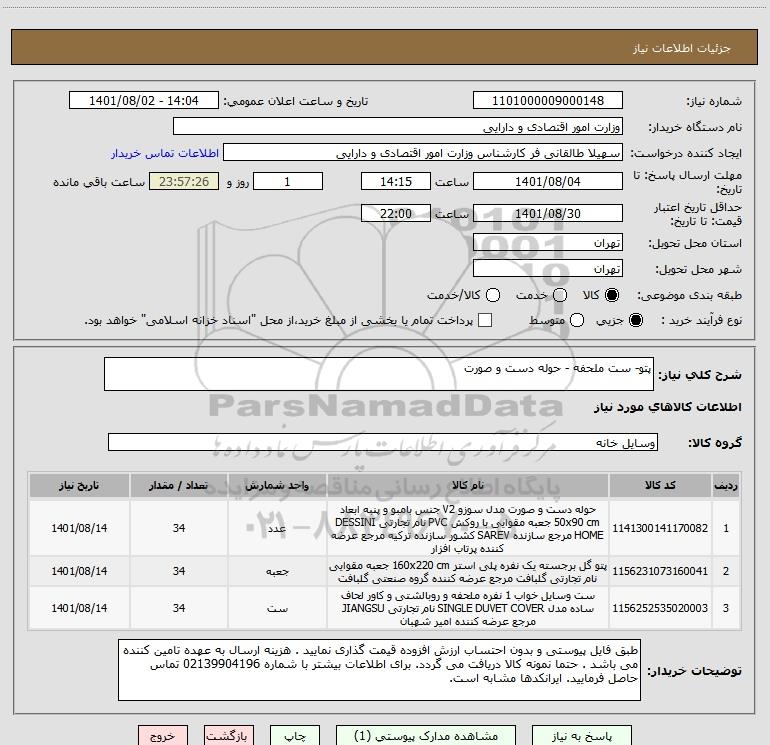
Task: Click the response deadline time 14:15 field
Action: point(396,181)
